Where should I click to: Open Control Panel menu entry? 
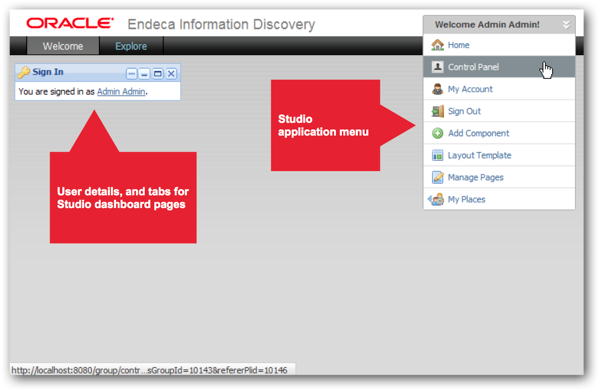tap(499, 67)
